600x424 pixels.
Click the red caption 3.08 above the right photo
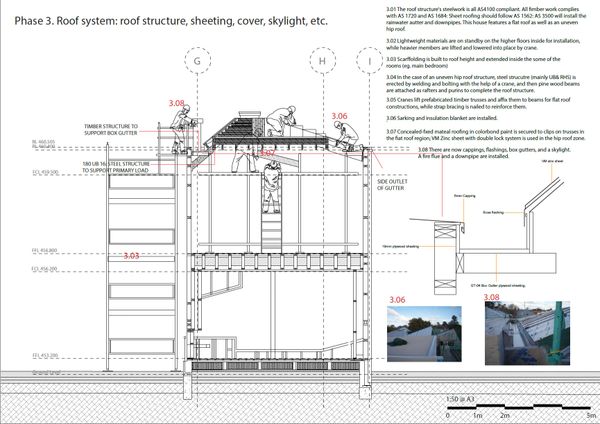(492, 297)
